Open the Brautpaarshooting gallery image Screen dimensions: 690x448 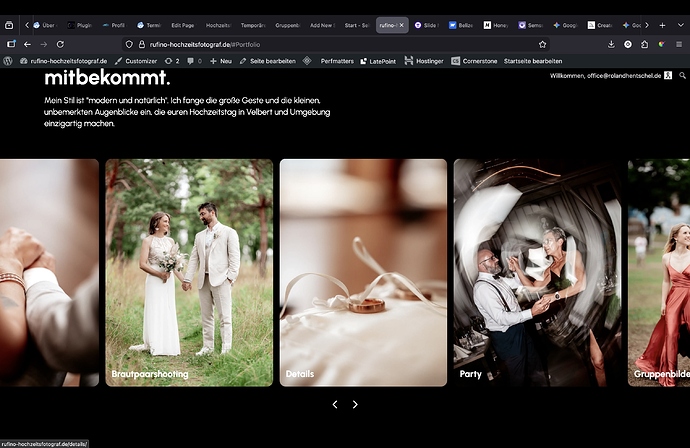coord(189,272)
